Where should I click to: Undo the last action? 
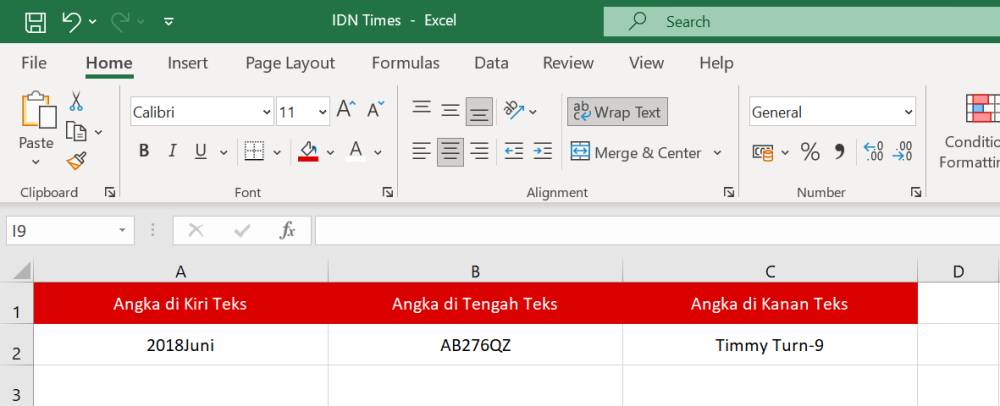click(71, 22)
